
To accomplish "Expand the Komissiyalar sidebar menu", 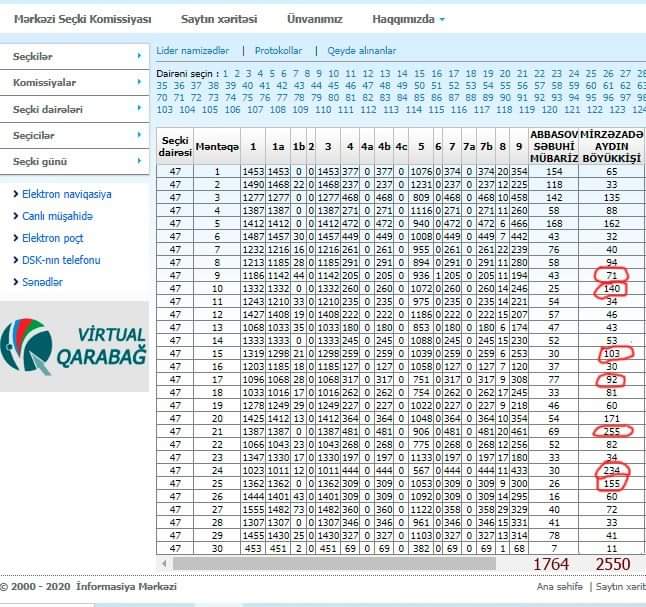I will click(75, 82).
